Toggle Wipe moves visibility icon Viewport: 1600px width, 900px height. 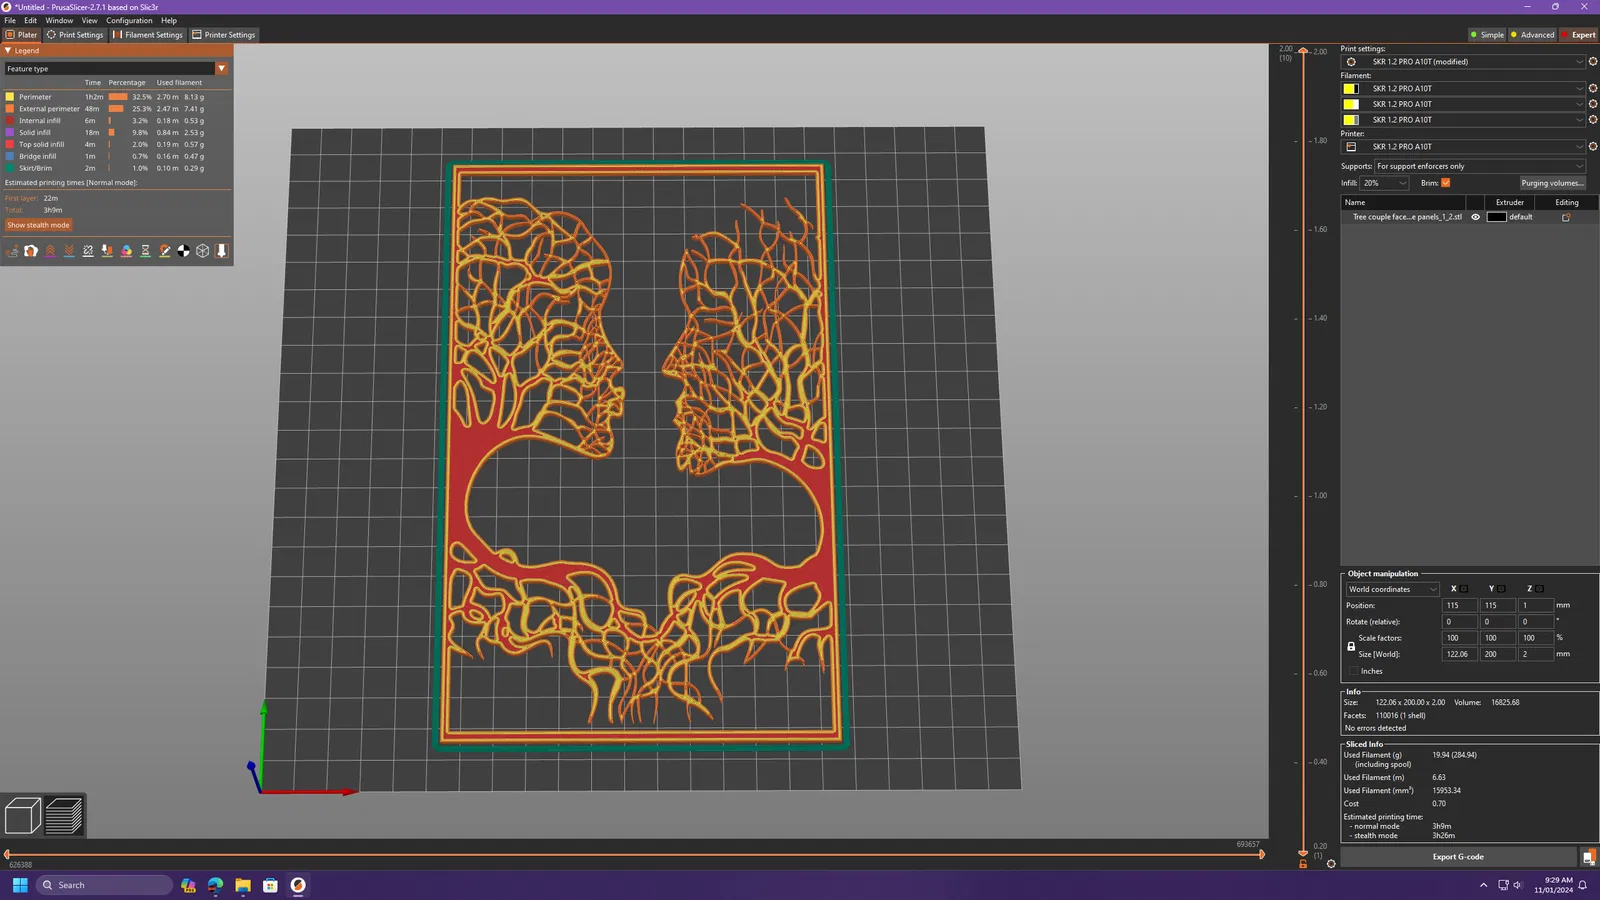coord(31,251)
